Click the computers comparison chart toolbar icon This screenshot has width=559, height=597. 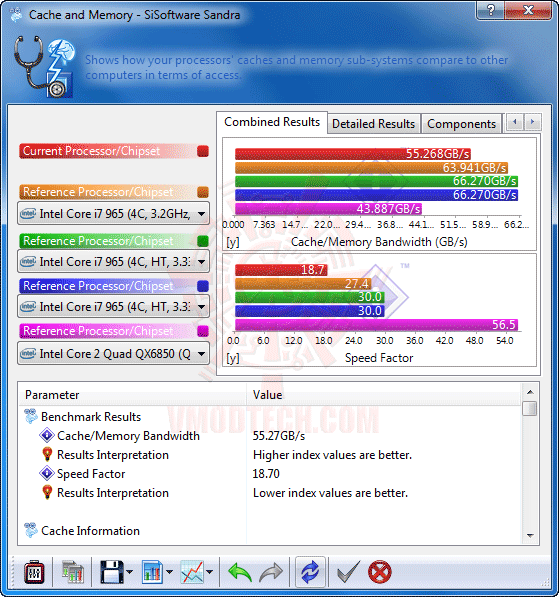[73, 571]
